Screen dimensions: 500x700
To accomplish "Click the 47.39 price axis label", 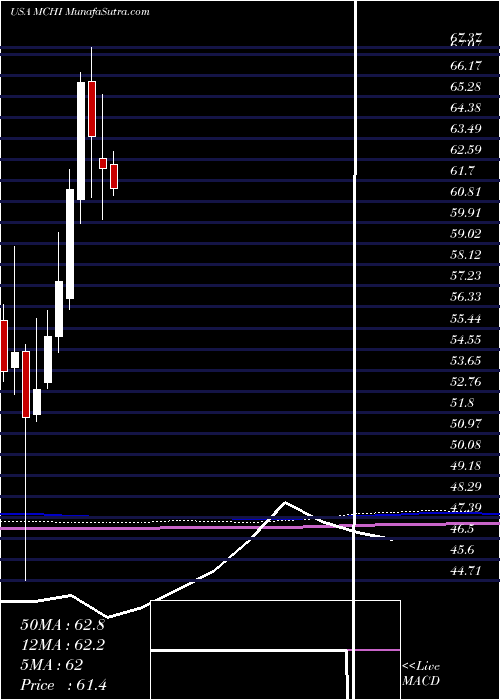I will 466,508.
